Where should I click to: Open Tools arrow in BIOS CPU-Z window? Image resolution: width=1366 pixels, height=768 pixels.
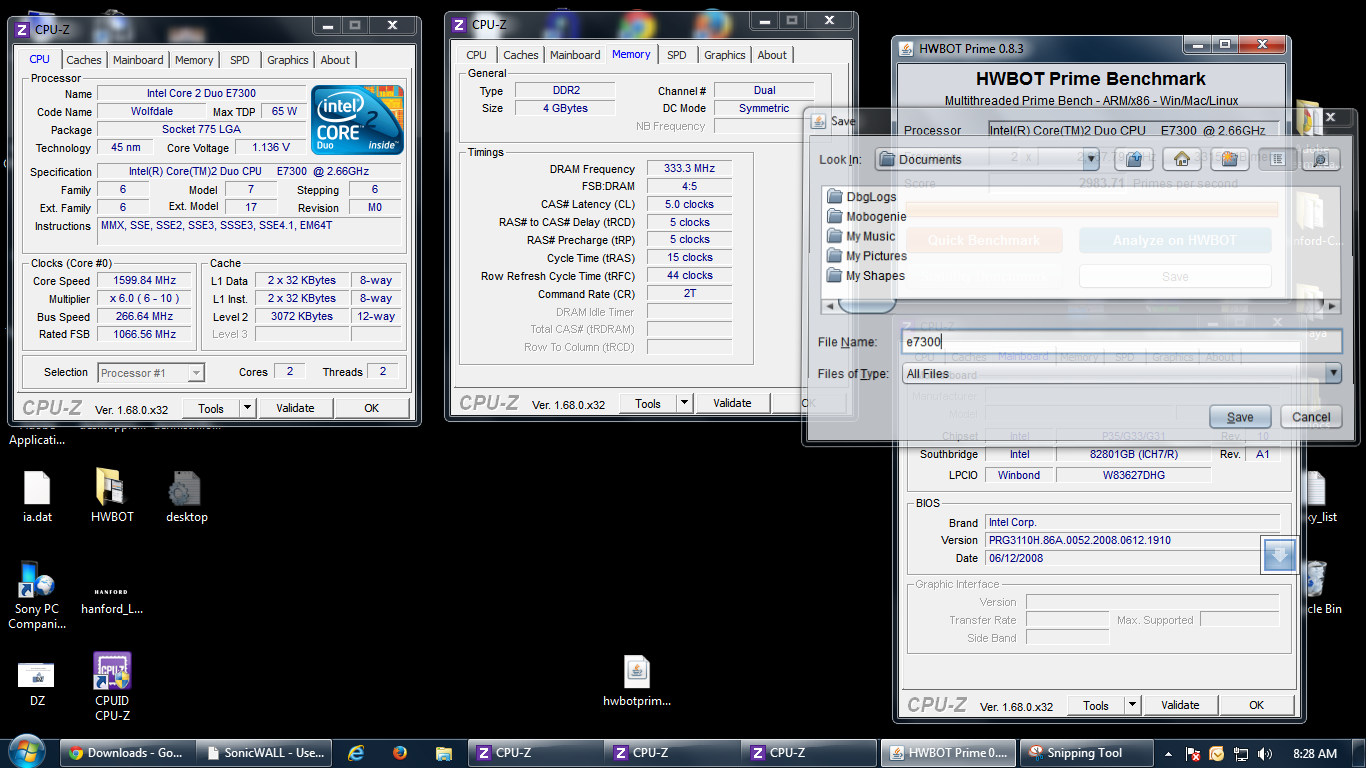pyautogui.click(x=1132, y=705)
